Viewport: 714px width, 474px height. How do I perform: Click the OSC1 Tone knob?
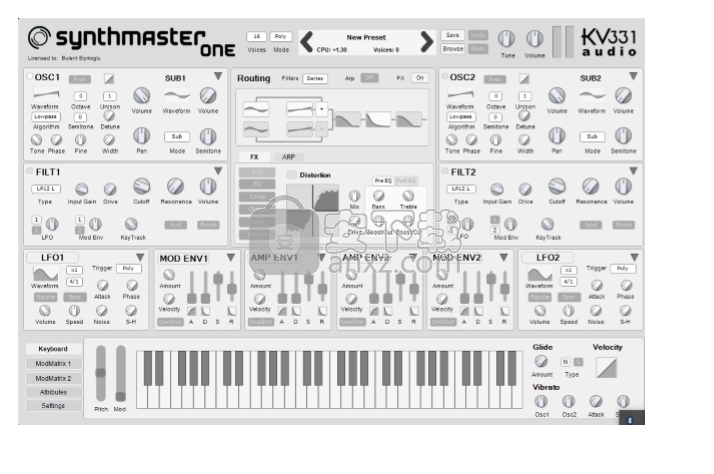(x=36, y=140)
